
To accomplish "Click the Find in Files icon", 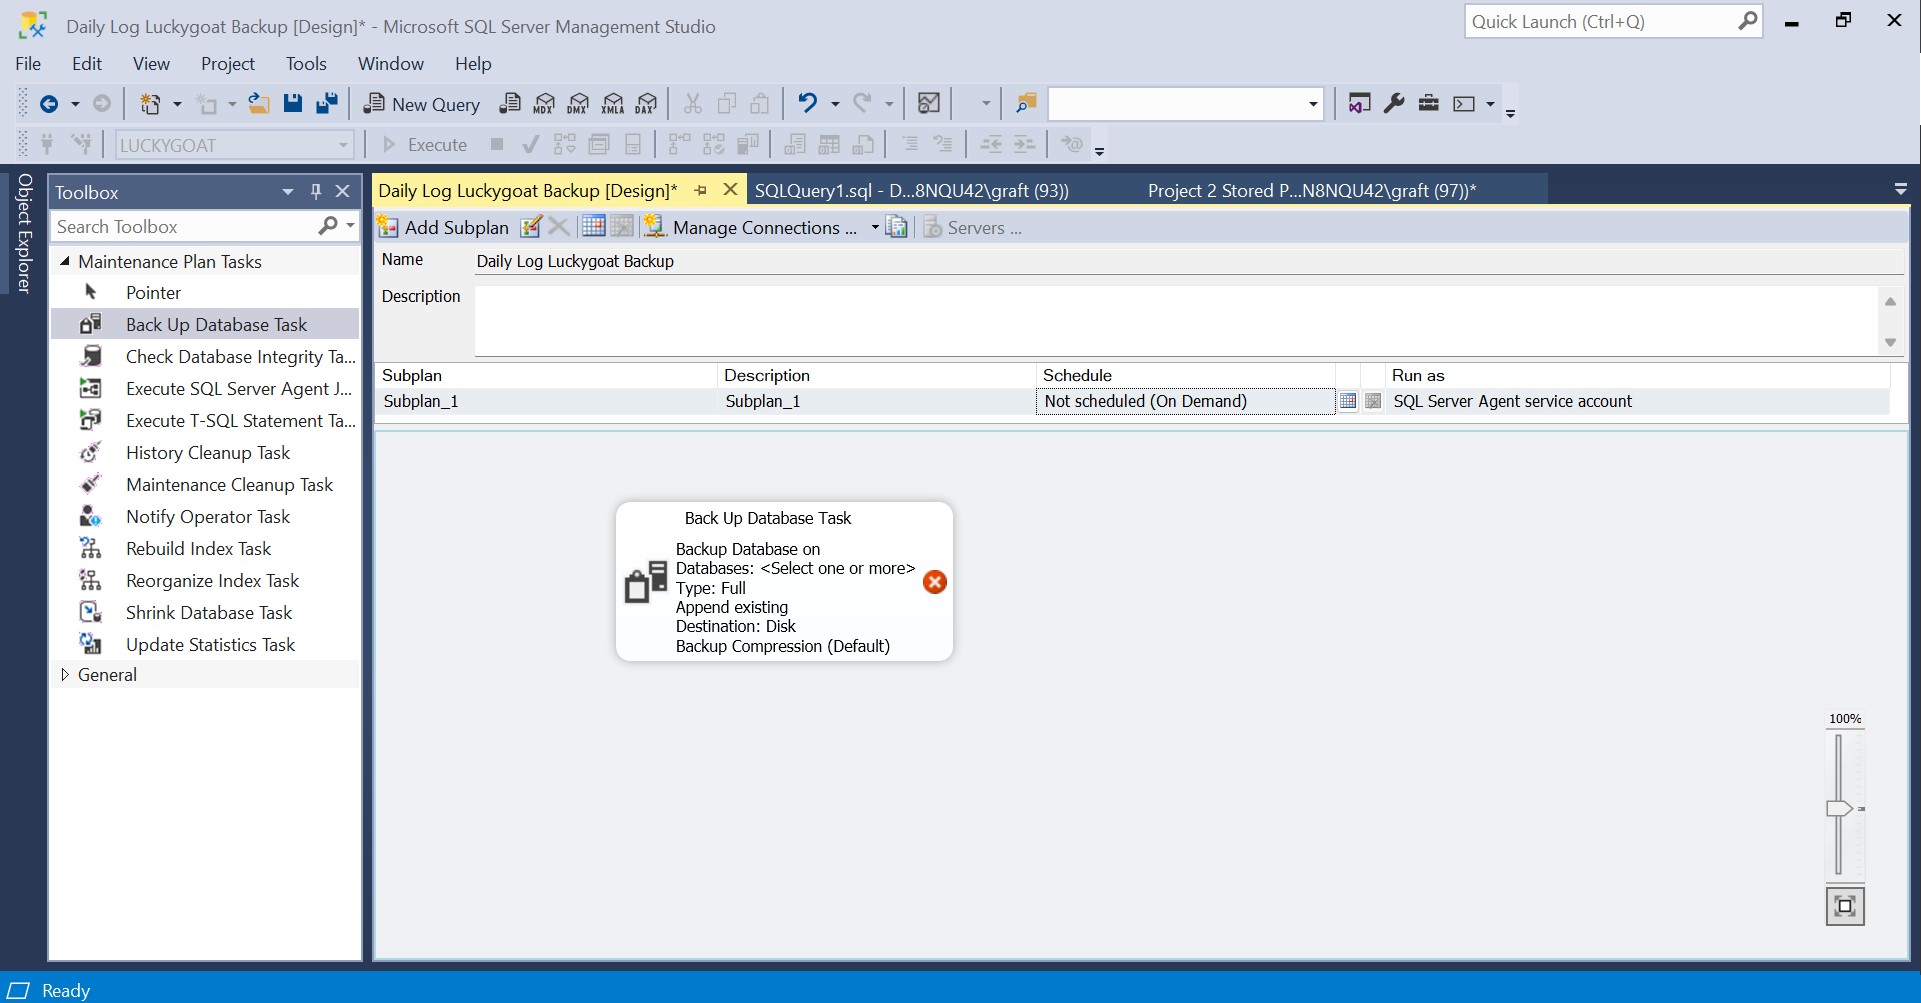I will (1026, 103).
